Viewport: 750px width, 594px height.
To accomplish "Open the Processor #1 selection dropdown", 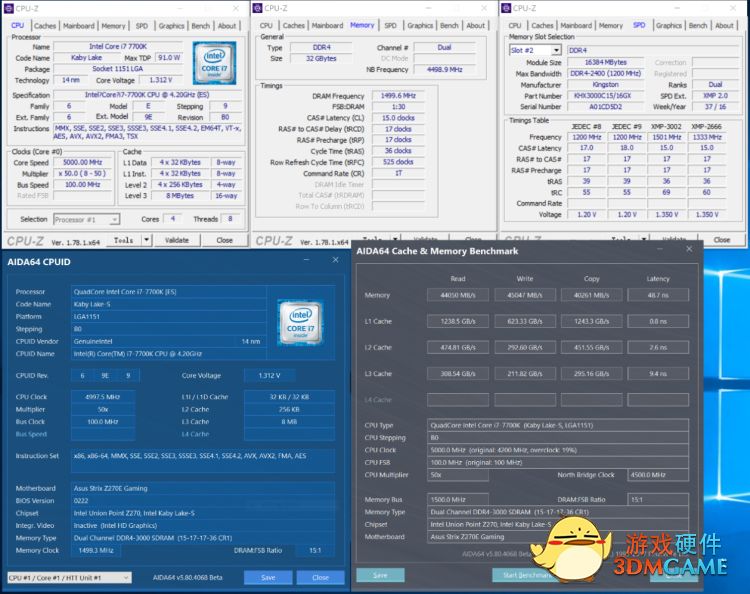I will [x=86, y=220].
